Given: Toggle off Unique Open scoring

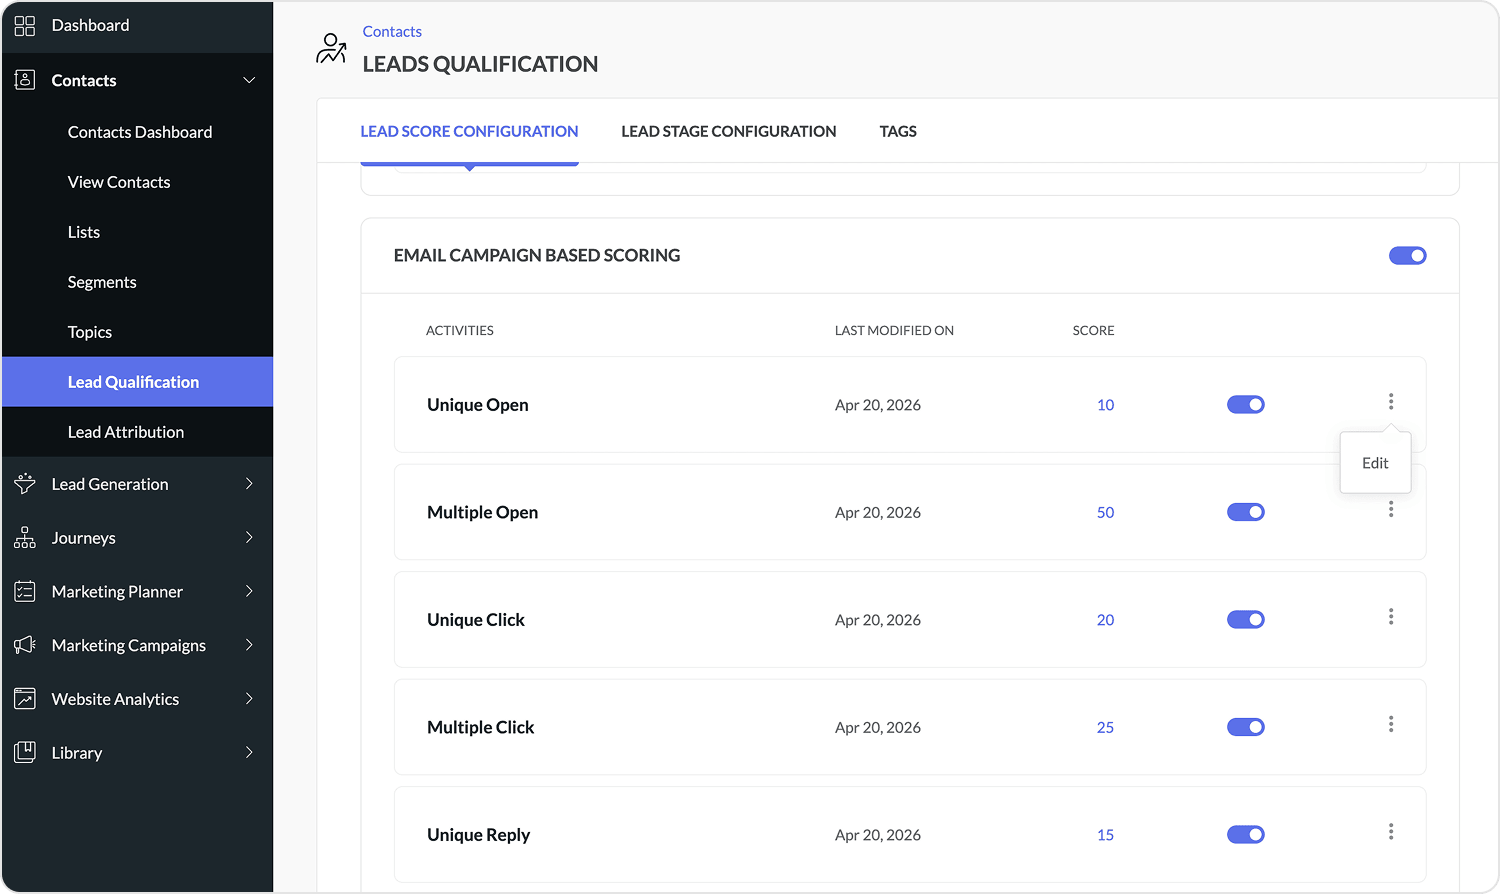Looking at the screenshot, I should 1246,405.
